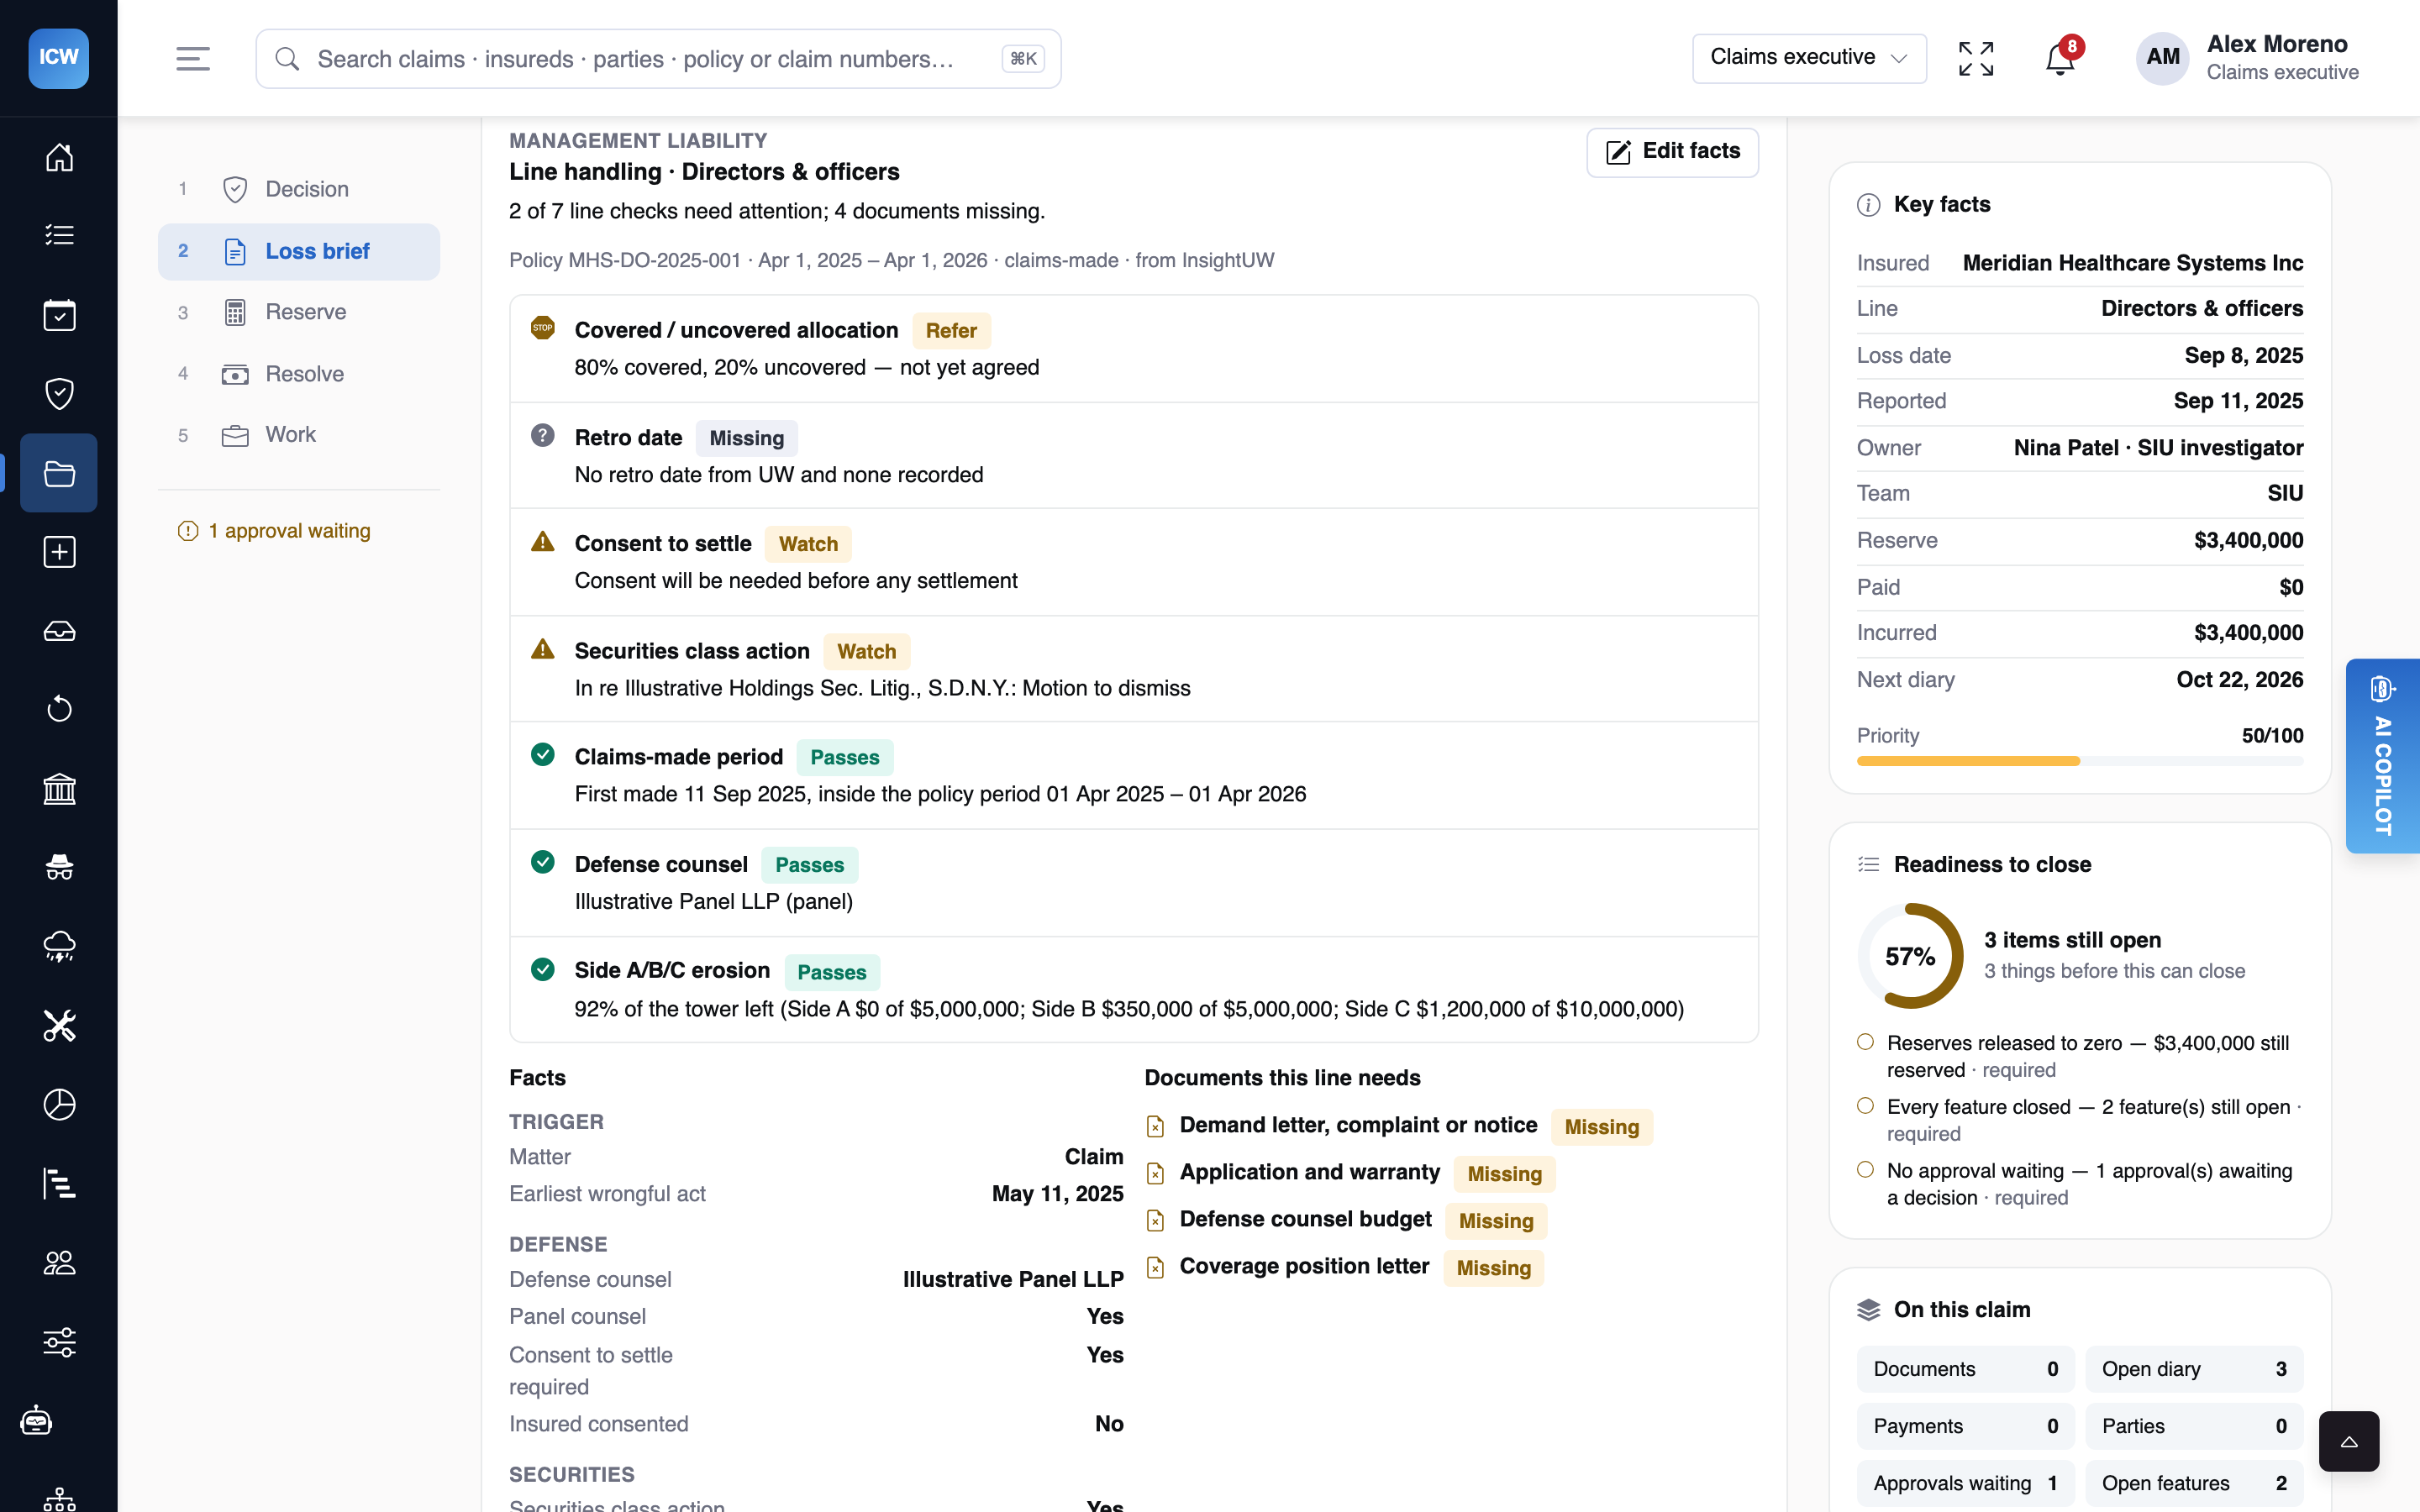Toggle the hamburger menu to collapse sidebar

193,59
